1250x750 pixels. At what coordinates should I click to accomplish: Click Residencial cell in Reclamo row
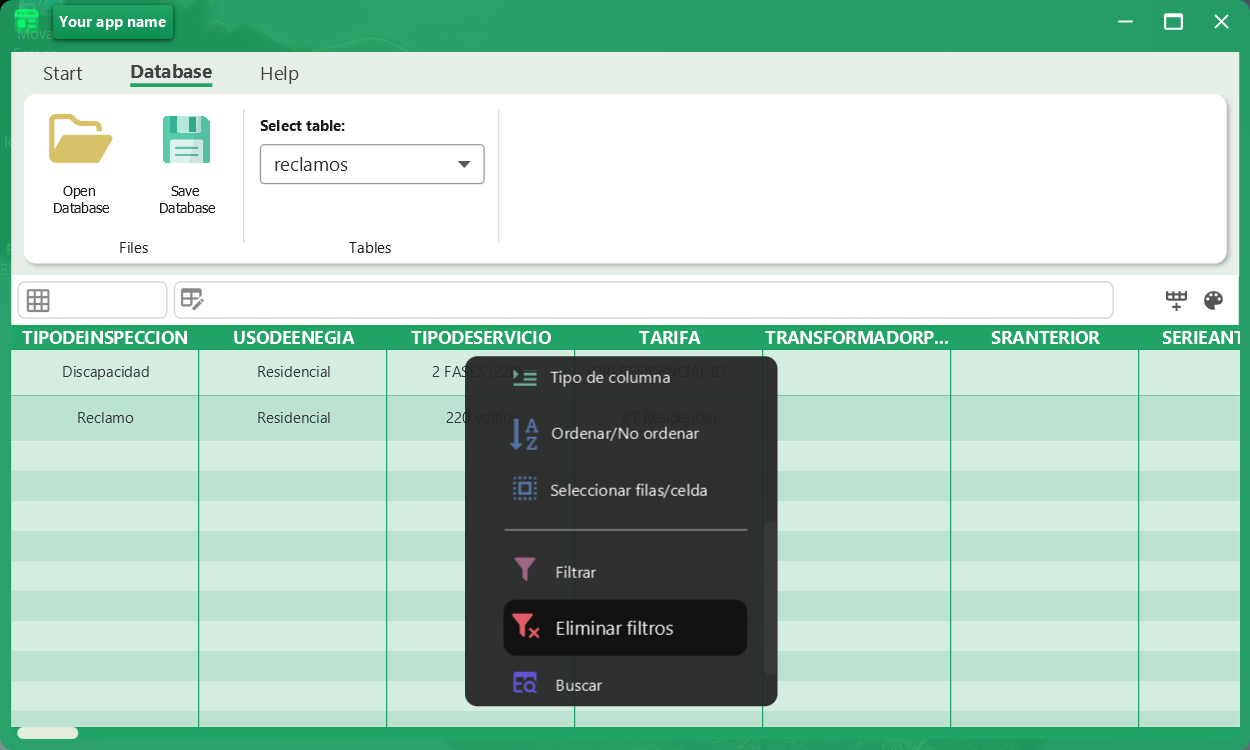pos(293,418)
